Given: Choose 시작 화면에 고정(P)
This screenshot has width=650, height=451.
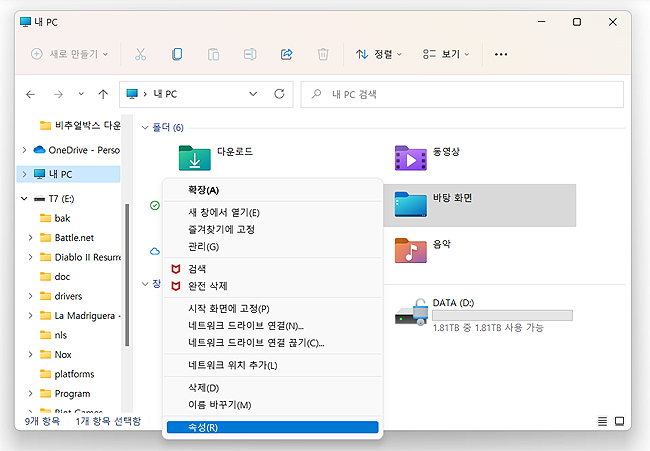Looking at the screenshot, I should point(272,309).
